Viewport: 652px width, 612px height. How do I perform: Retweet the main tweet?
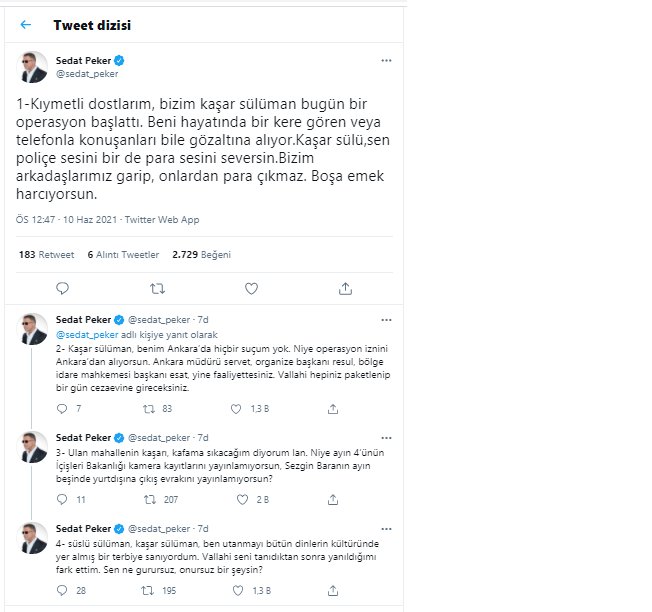[x=157, y=288]
